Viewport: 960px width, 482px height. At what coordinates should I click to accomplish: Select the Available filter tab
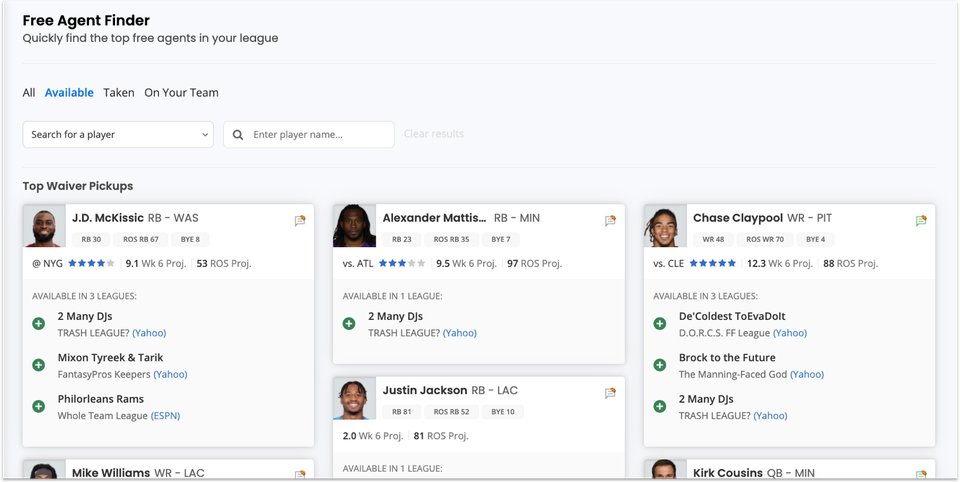[x=69, y=92]
